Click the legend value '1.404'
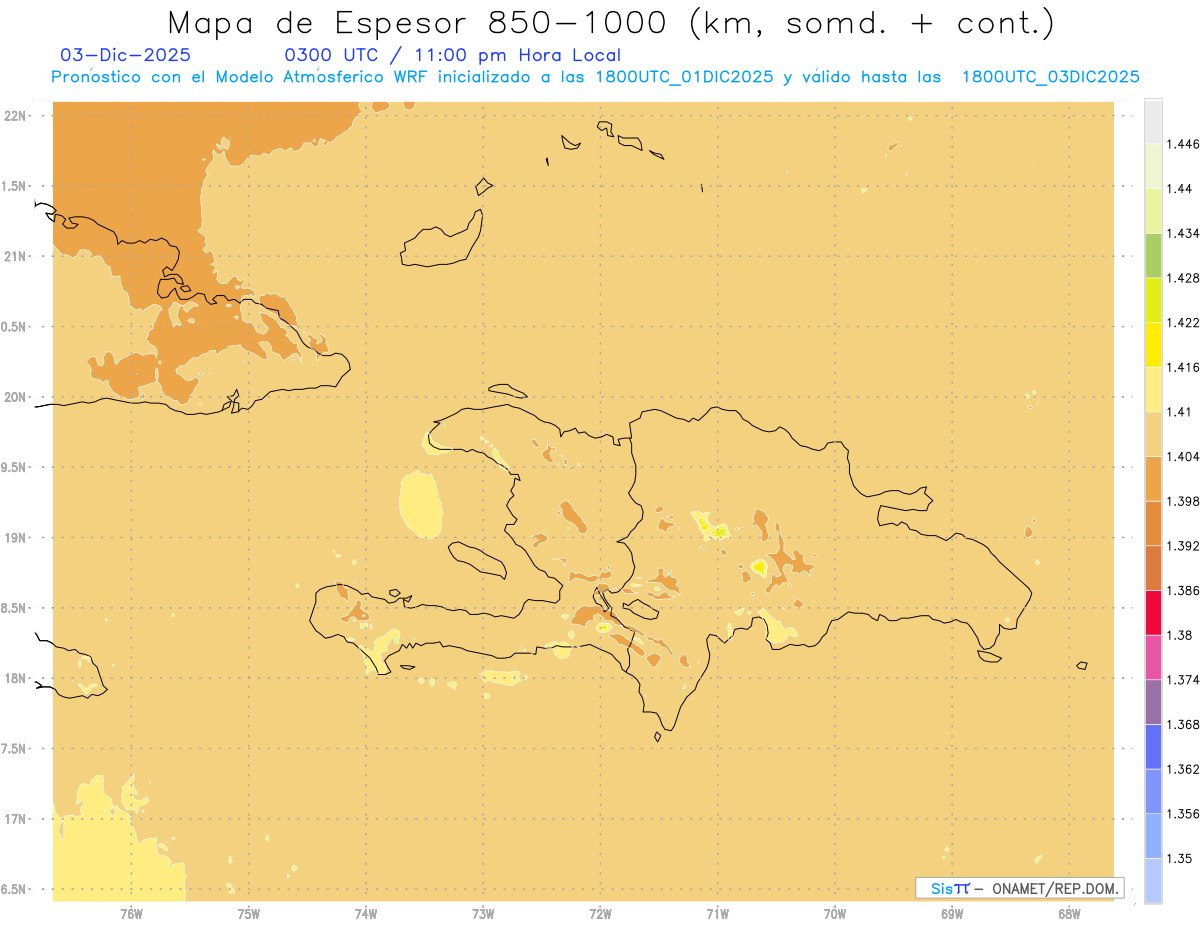1200x927 pixels. coord(1184,456)
